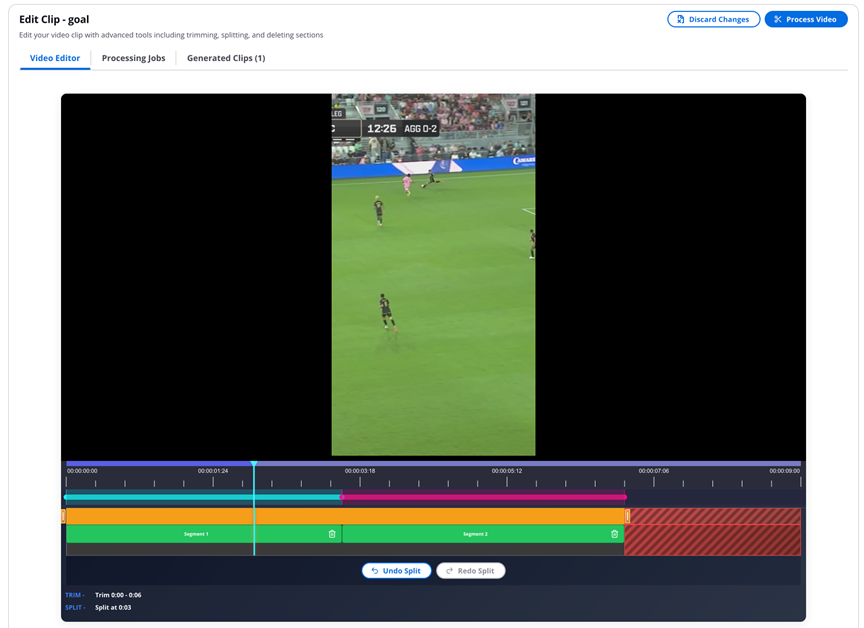The image size is (864, 628).
Task: Click the Discard Changes button
Action: [x=713, y=18]
